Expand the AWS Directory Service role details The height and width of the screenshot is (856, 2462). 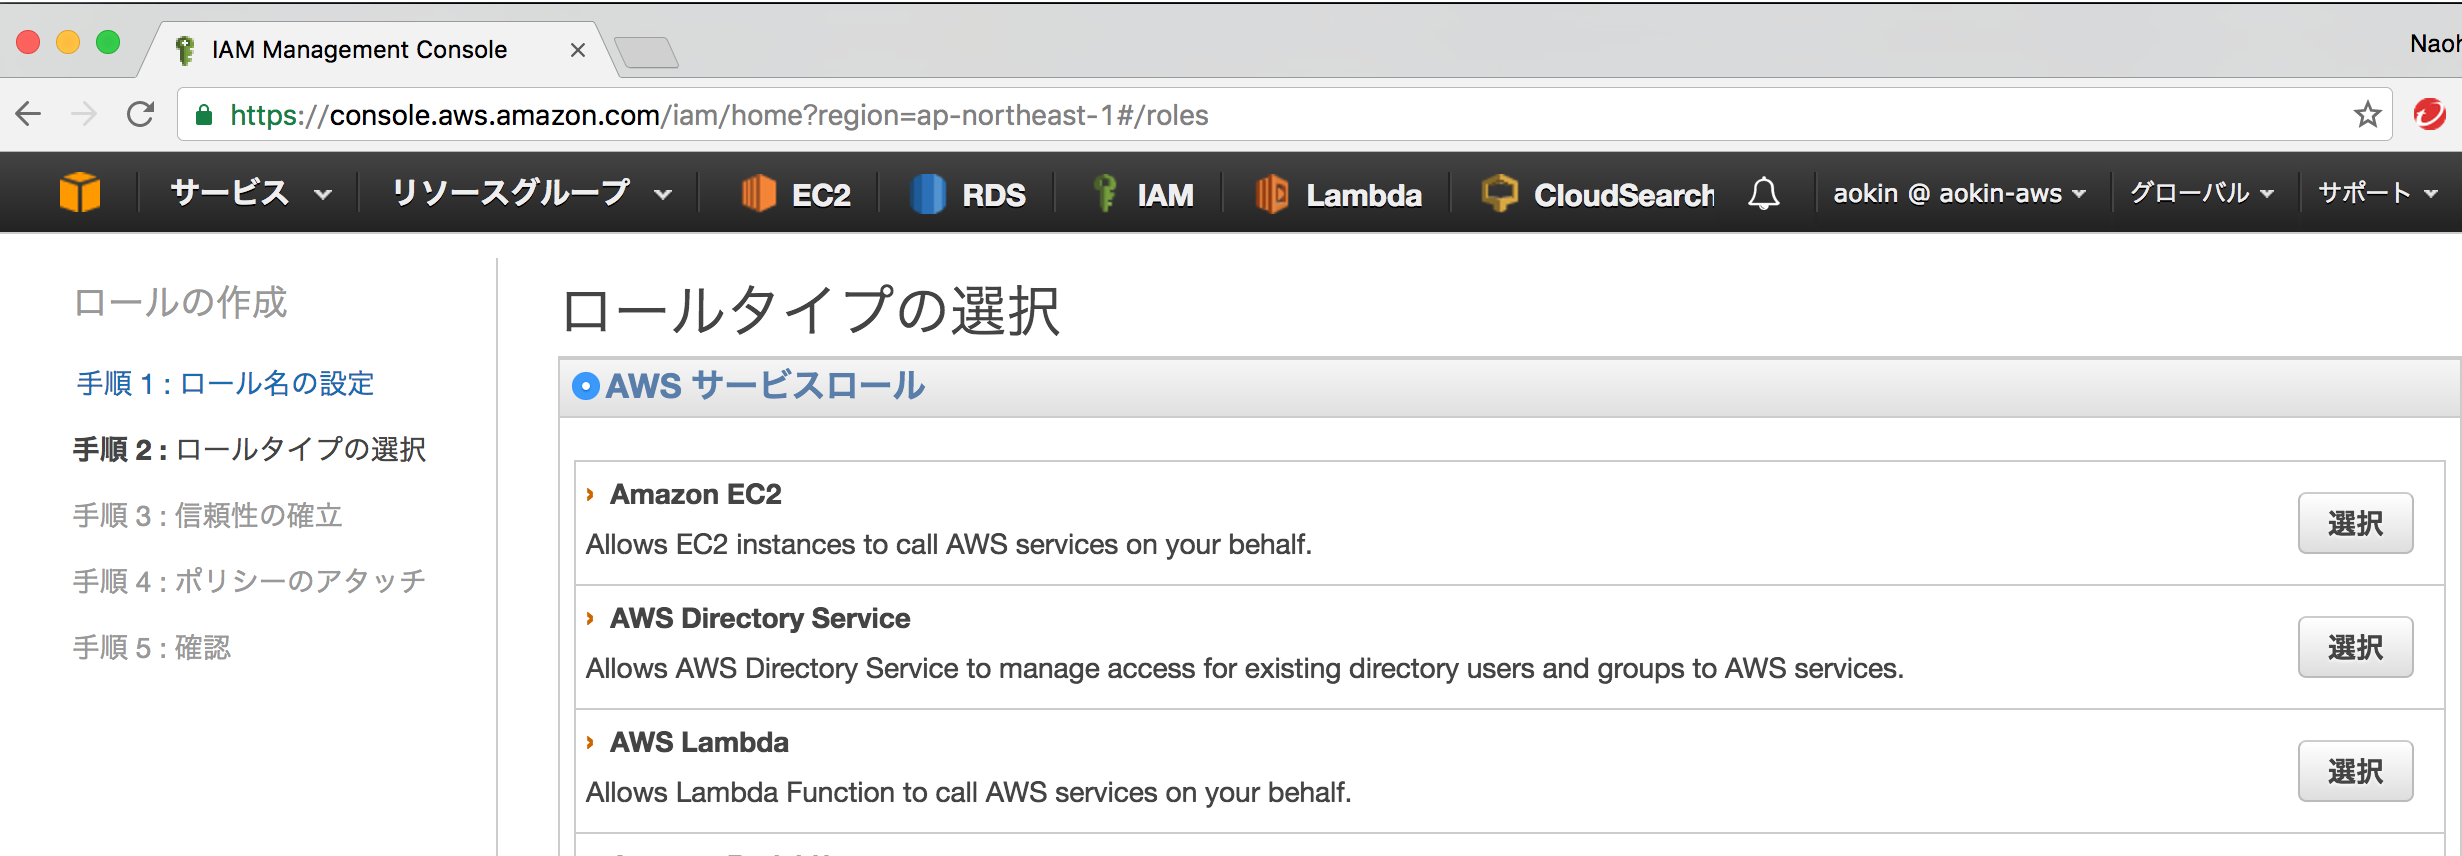click(x=590, y=618)
